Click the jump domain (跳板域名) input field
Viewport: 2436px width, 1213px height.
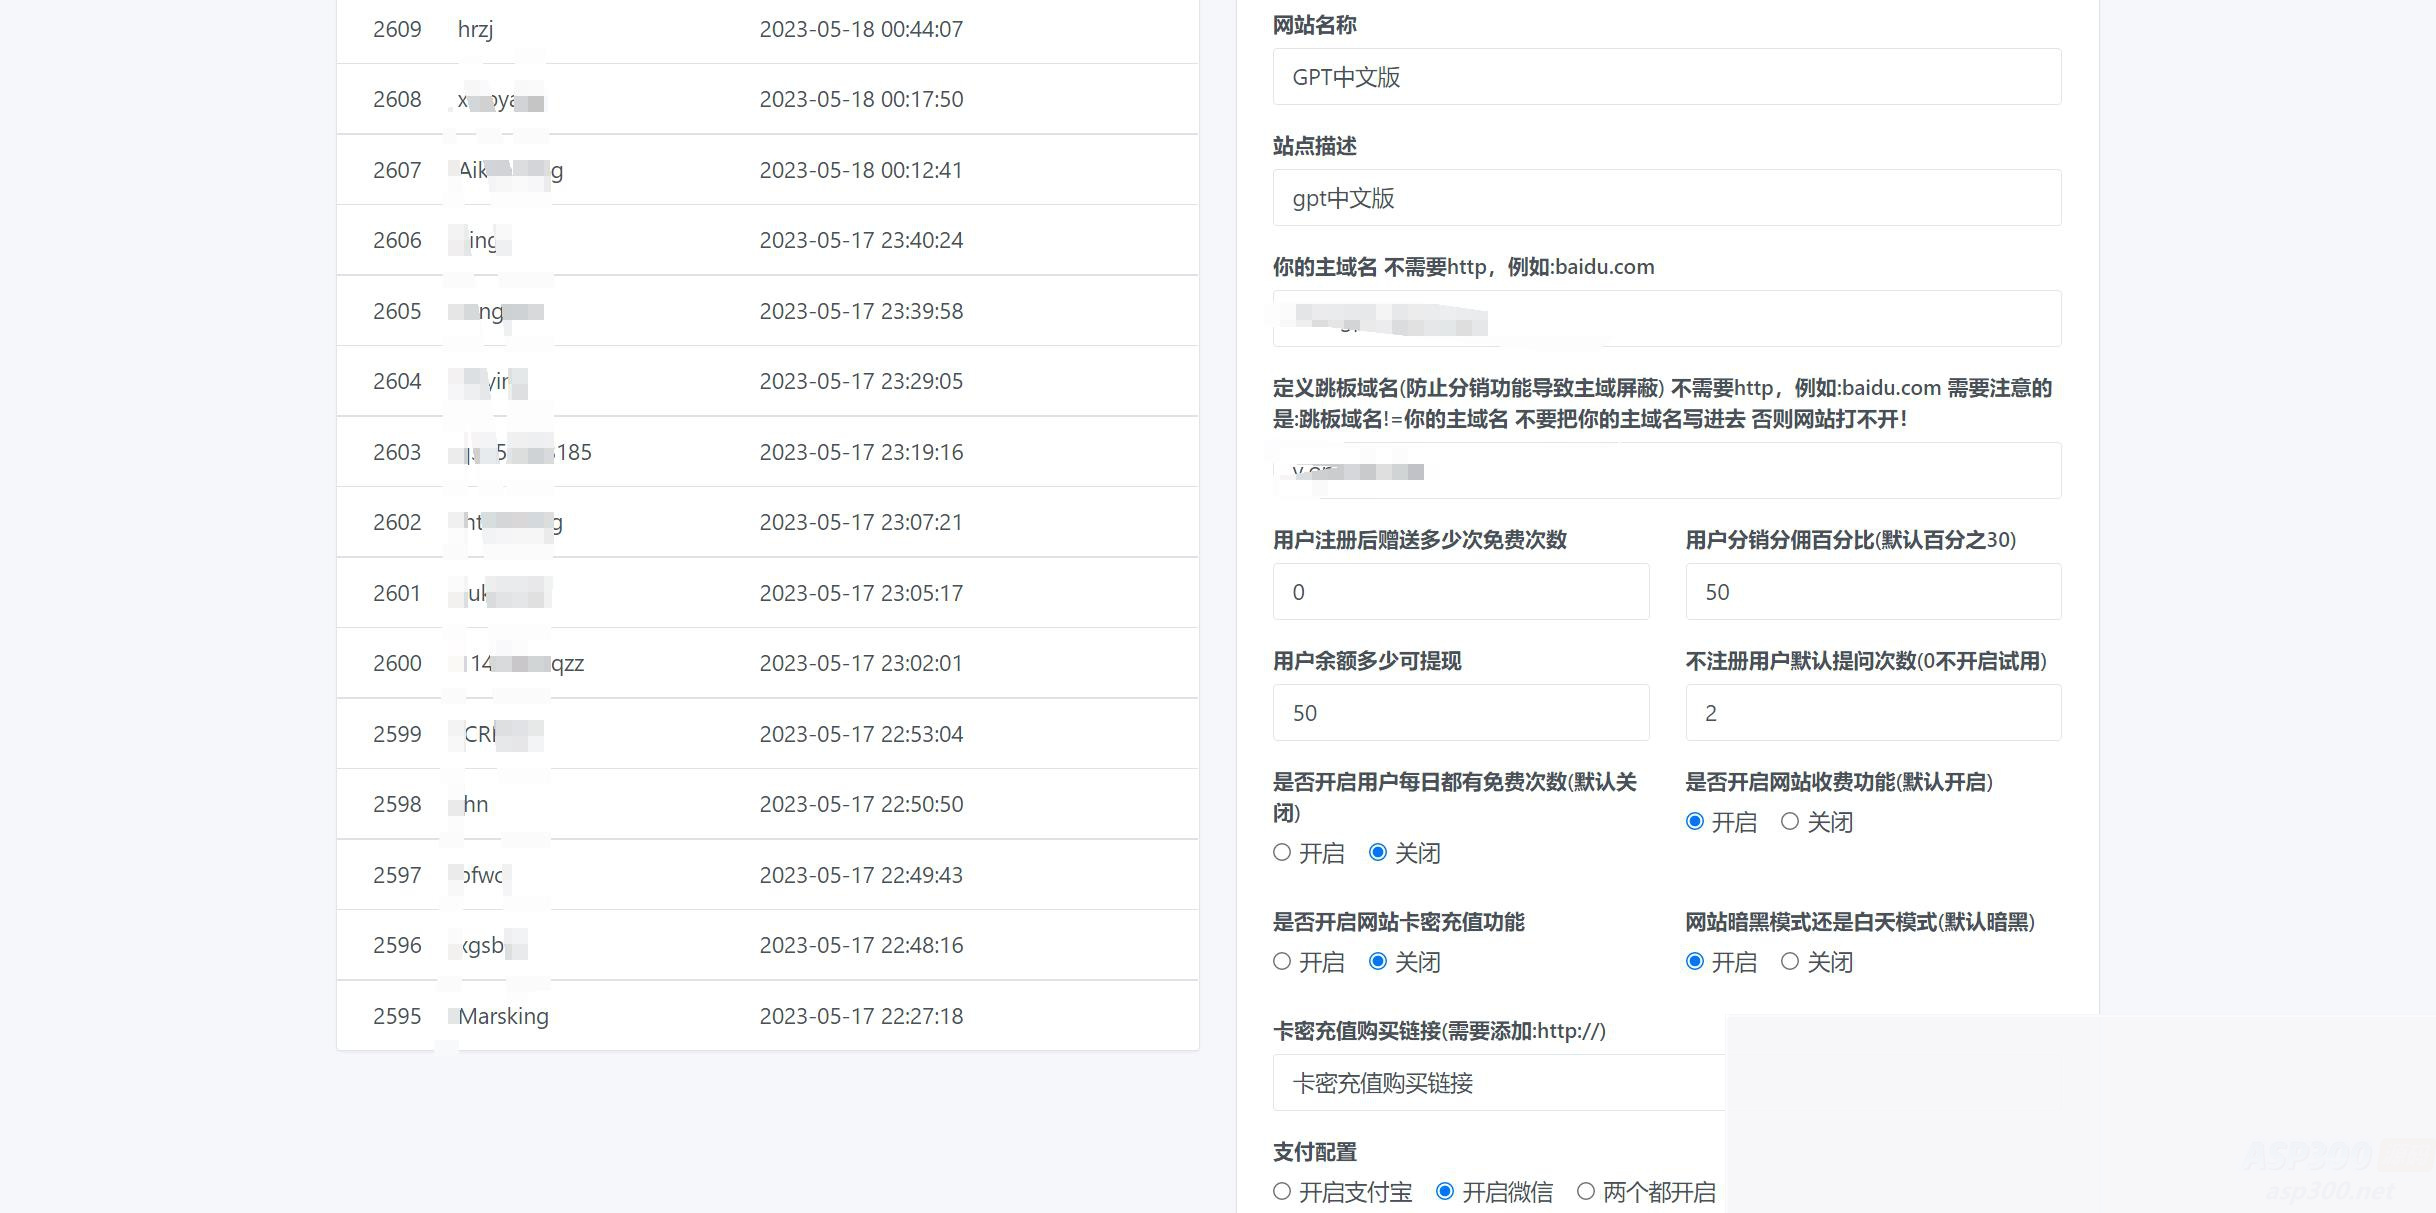[x=1666, y=470]
